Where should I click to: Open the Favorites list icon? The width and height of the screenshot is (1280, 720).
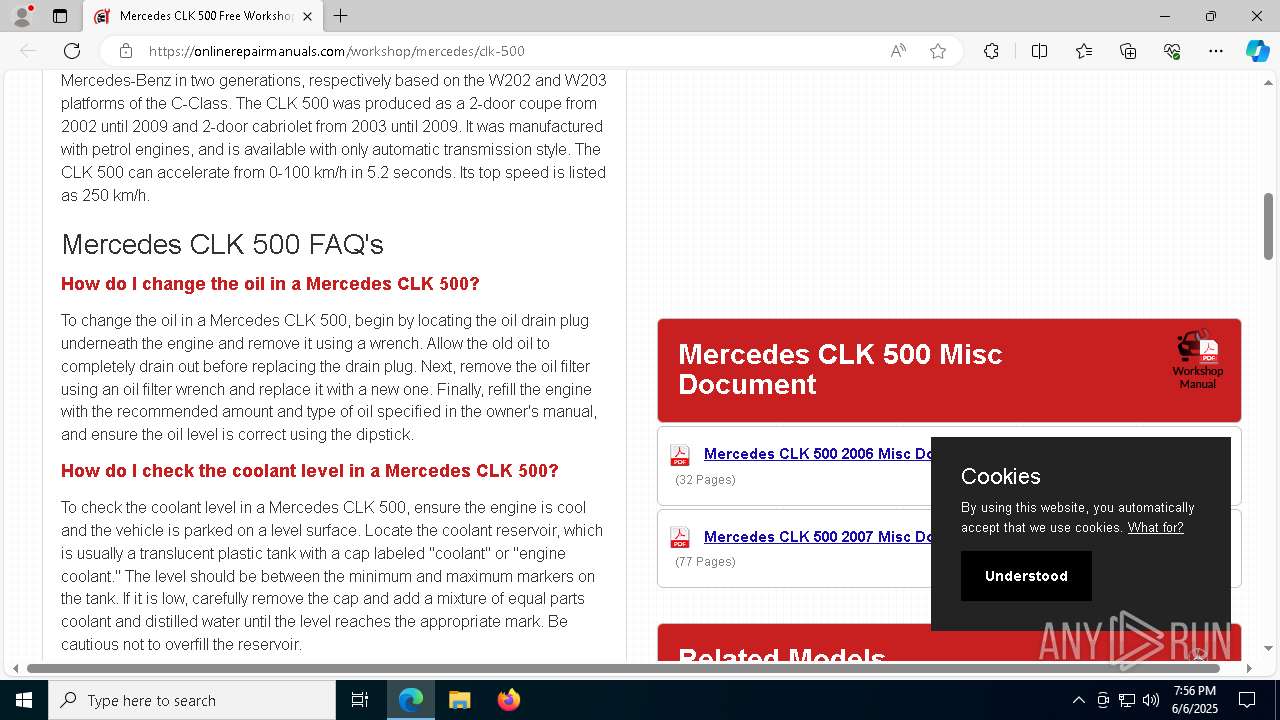[x=1084, y=51]
